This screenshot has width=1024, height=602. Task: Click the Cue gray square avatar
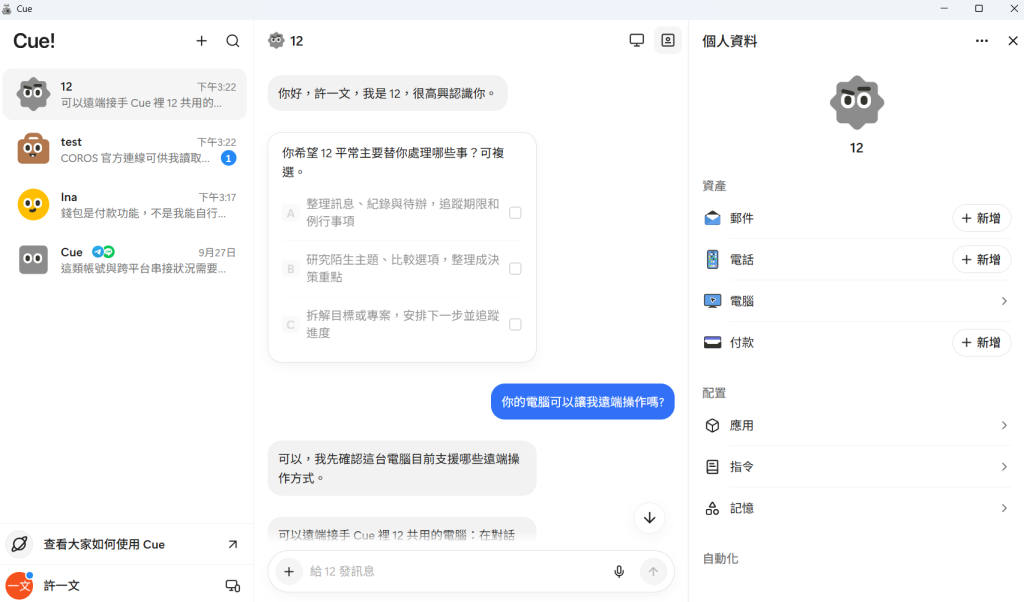pyautogui.click(x=33, y=259)
